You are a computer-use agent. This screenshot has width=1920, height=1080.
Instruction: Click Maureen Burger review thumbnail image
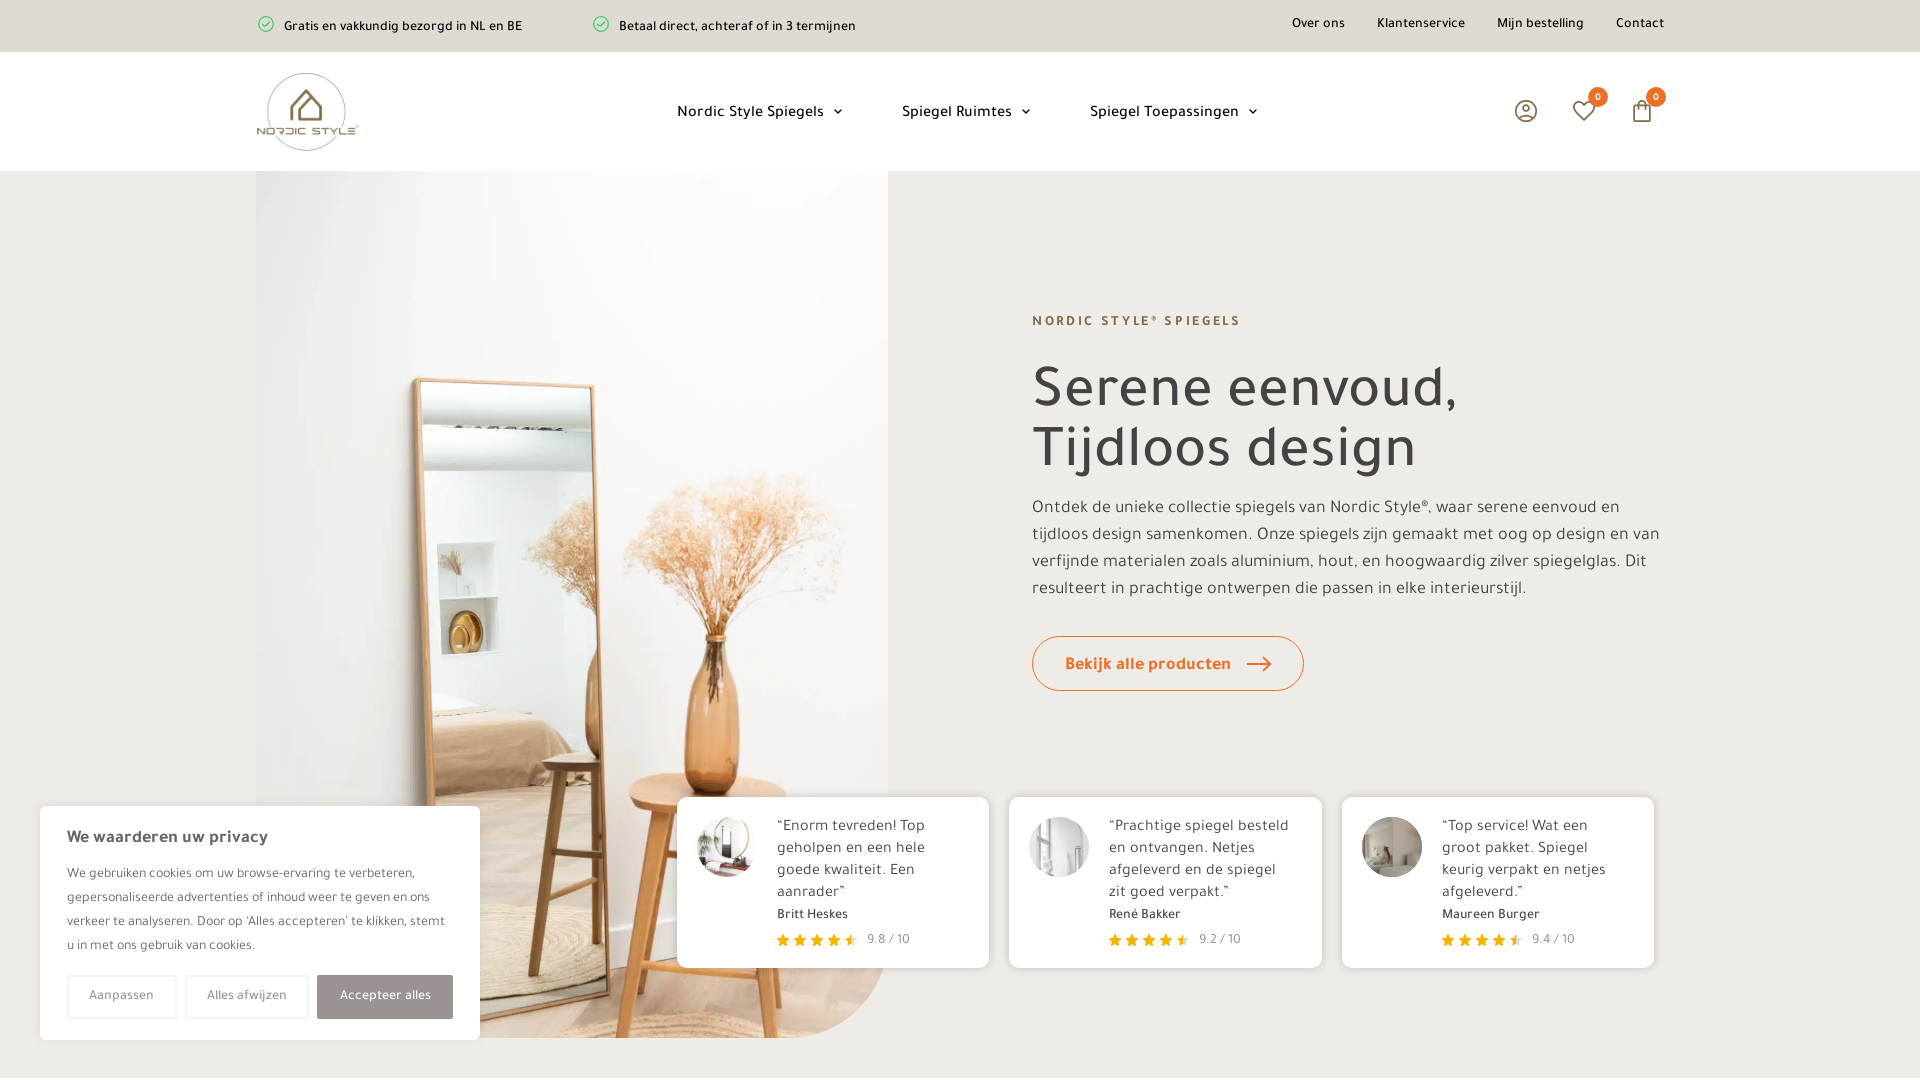pyautogui.click(x=1392, y=847)
